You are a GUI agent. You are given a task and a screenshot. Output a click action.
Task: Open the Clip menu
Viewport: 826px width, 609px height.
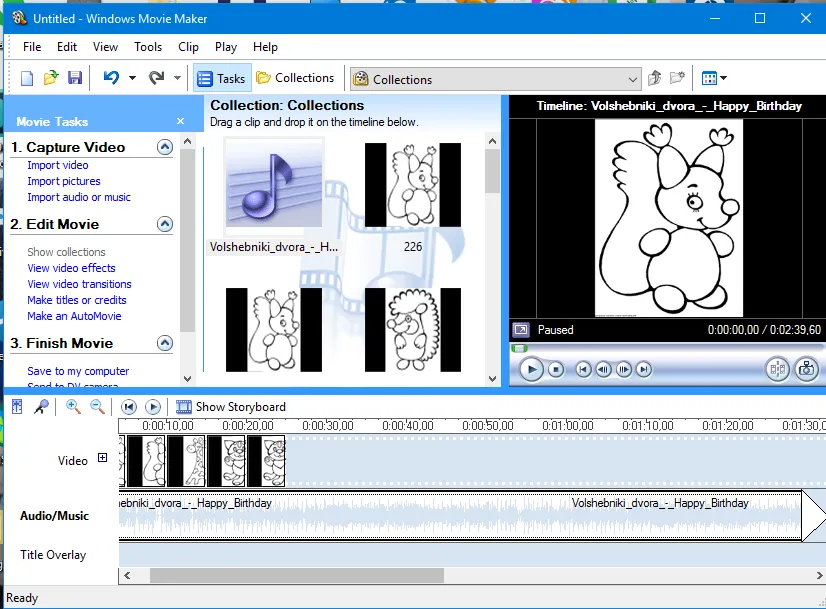click(188, 47)
